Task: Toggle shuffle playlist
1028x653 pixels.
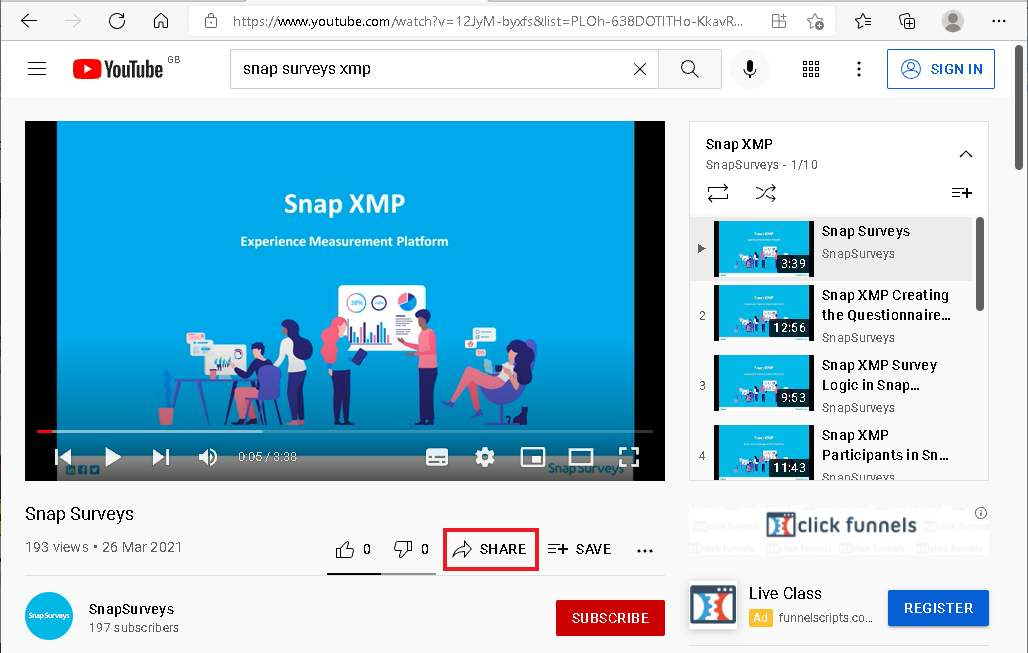Action: 765,193
